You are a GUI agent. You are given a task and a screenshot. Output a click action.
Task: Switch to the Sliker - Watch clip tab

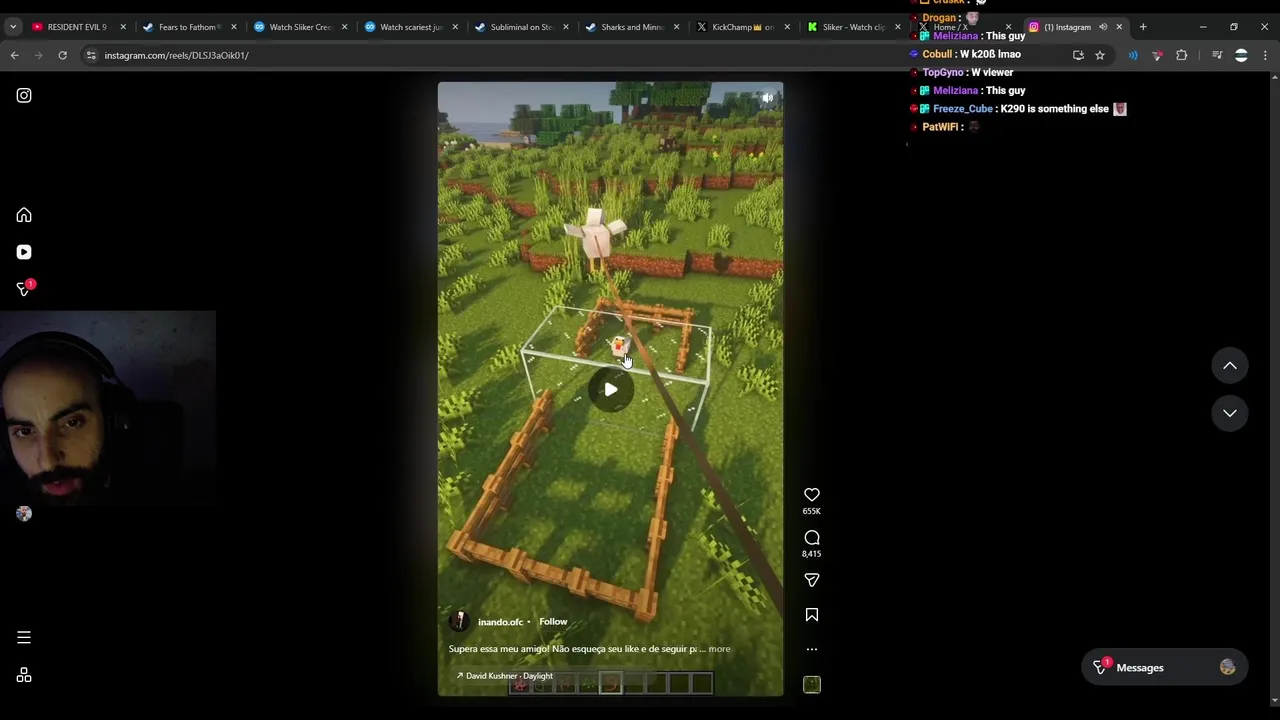pos(852,27)
